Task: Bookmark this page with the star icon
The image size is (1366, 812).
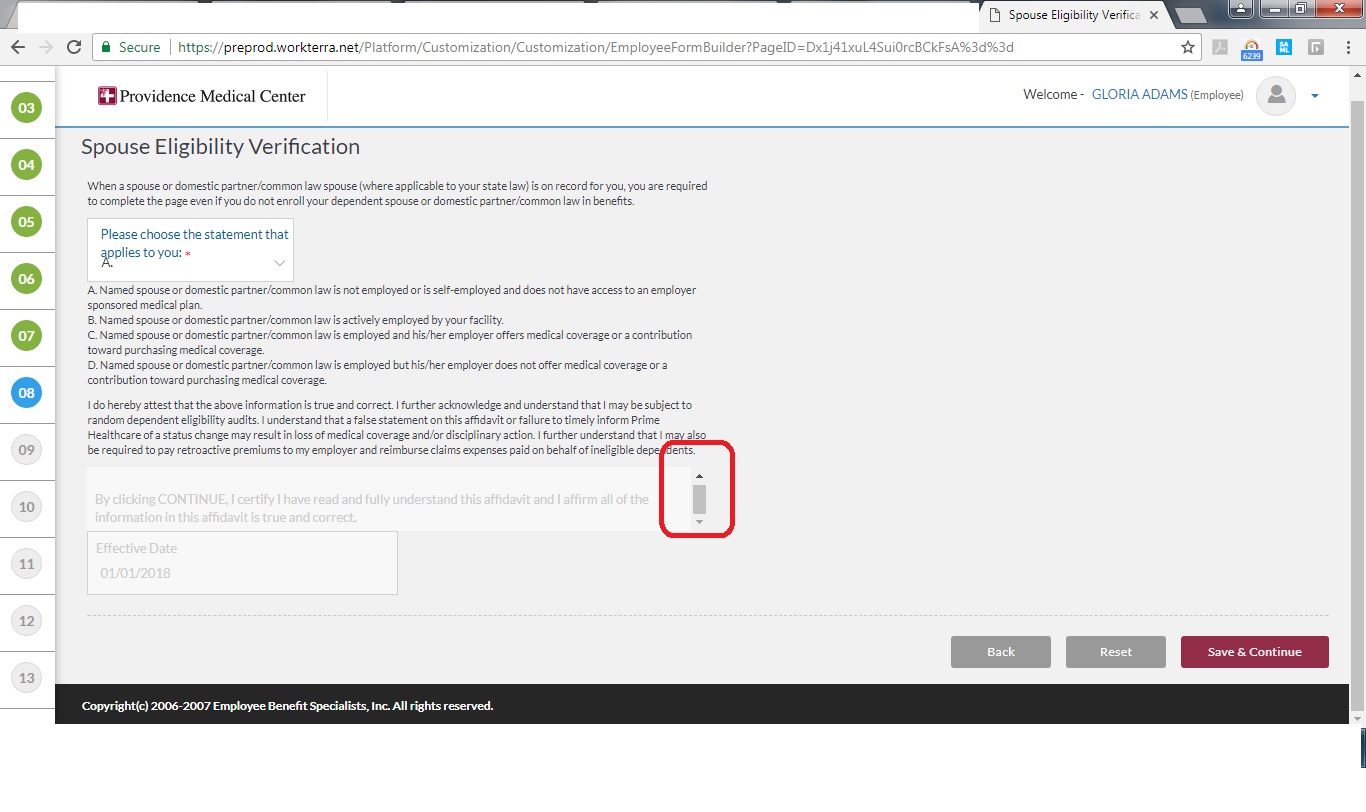Action: [x=1188, y=47]
